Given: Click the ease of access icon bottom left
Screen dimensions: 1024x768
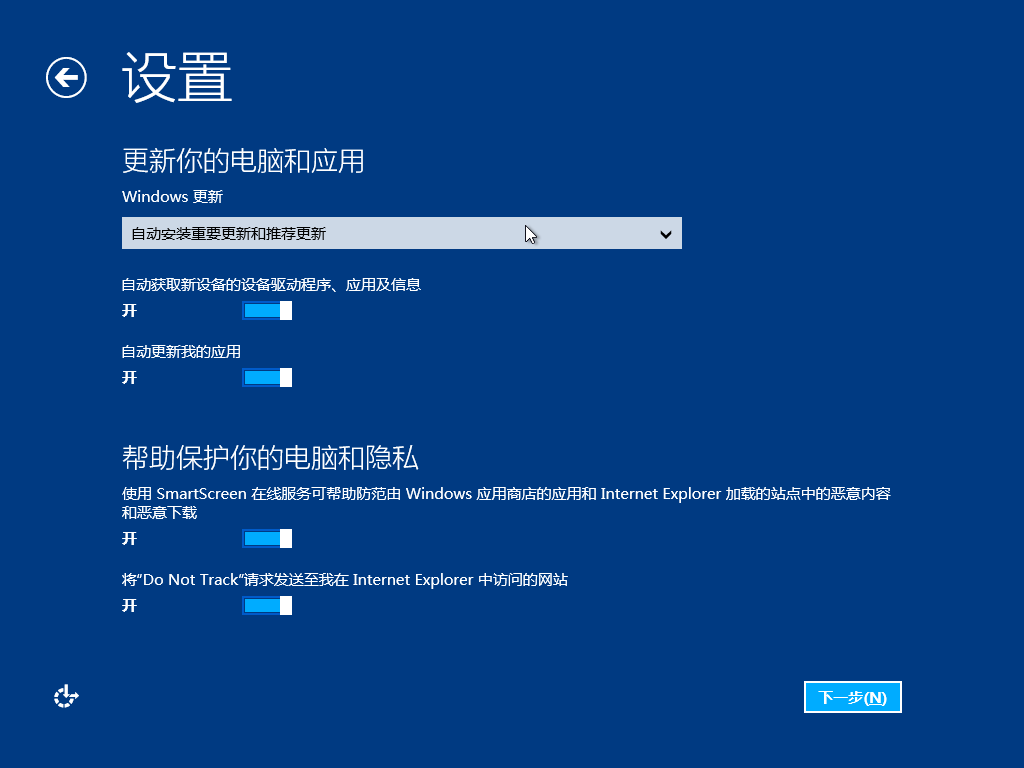Looking at the screenshot, I should point(65,695).
